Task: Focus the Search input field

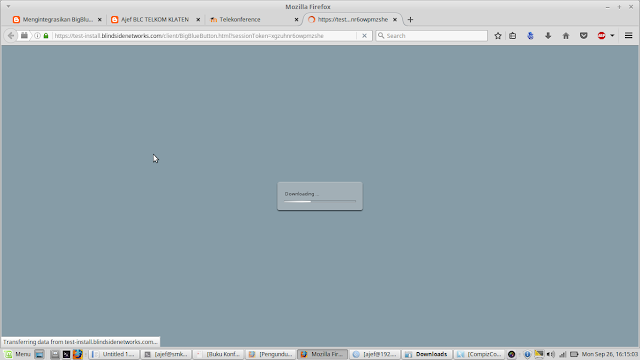Action: [431, 36]
